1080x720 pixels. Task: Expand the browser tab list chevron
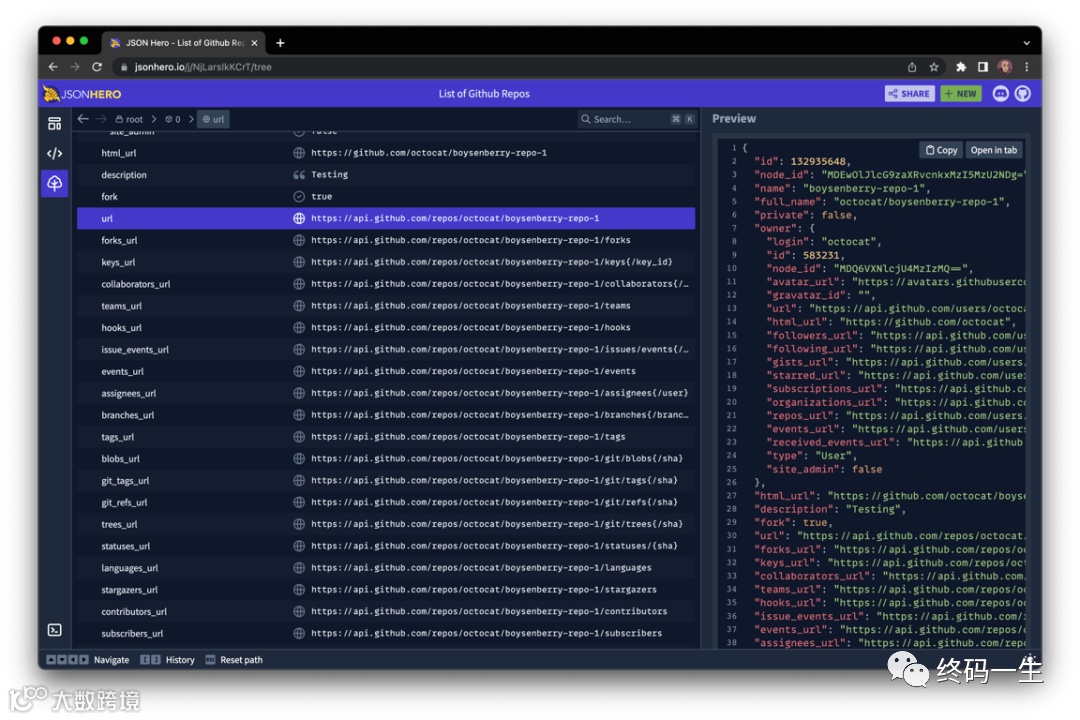click(1026, 43)
